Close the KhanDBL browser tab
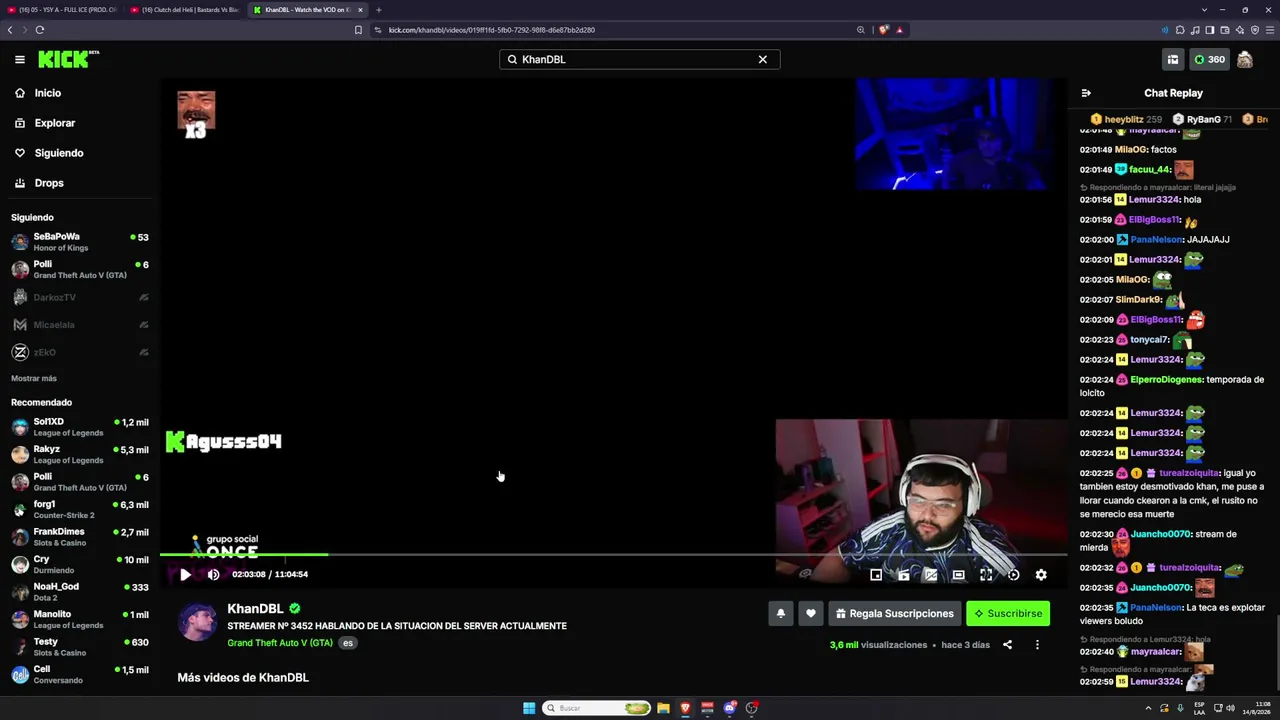1280x720 pixels. [360, 10]
